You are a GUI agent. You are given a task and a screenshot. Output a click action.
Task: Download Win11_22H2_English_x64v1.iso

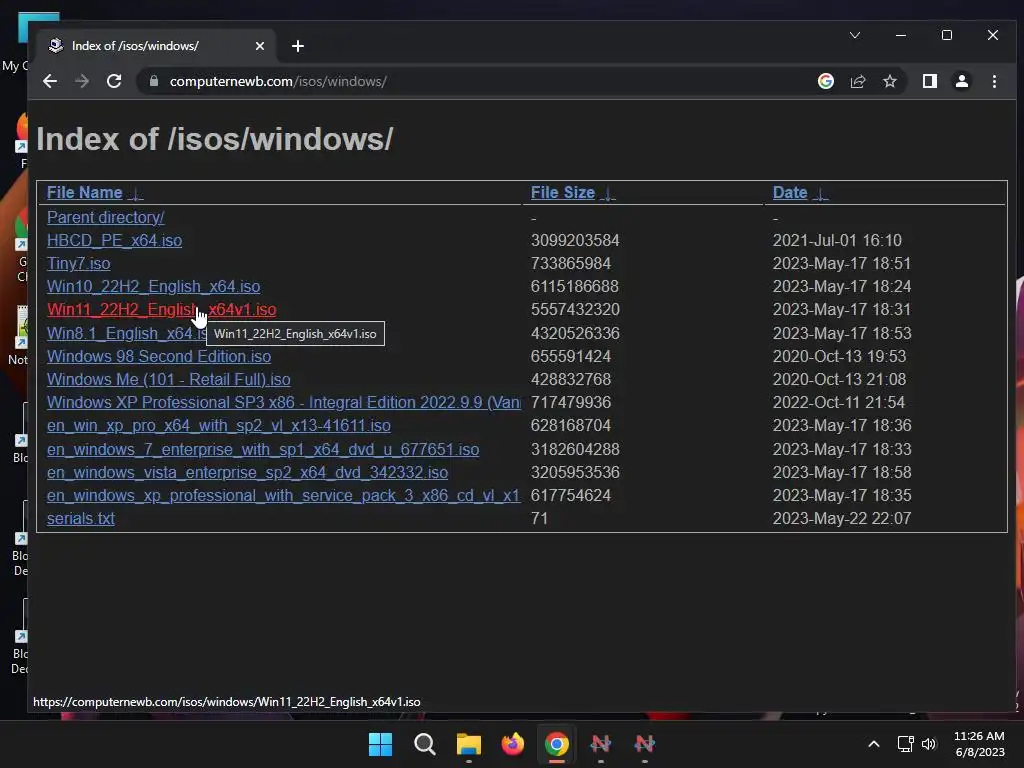[x=161, y=310]
